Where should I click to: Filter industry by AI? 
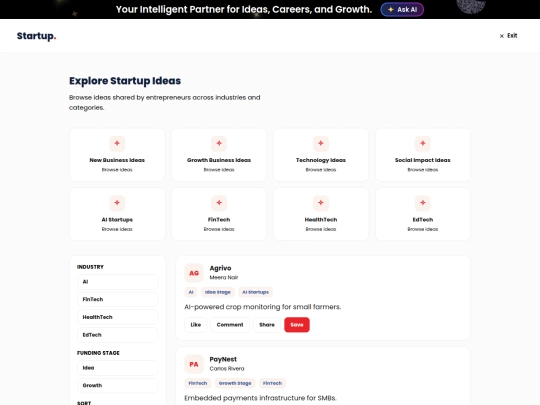(x=117, y=282)
